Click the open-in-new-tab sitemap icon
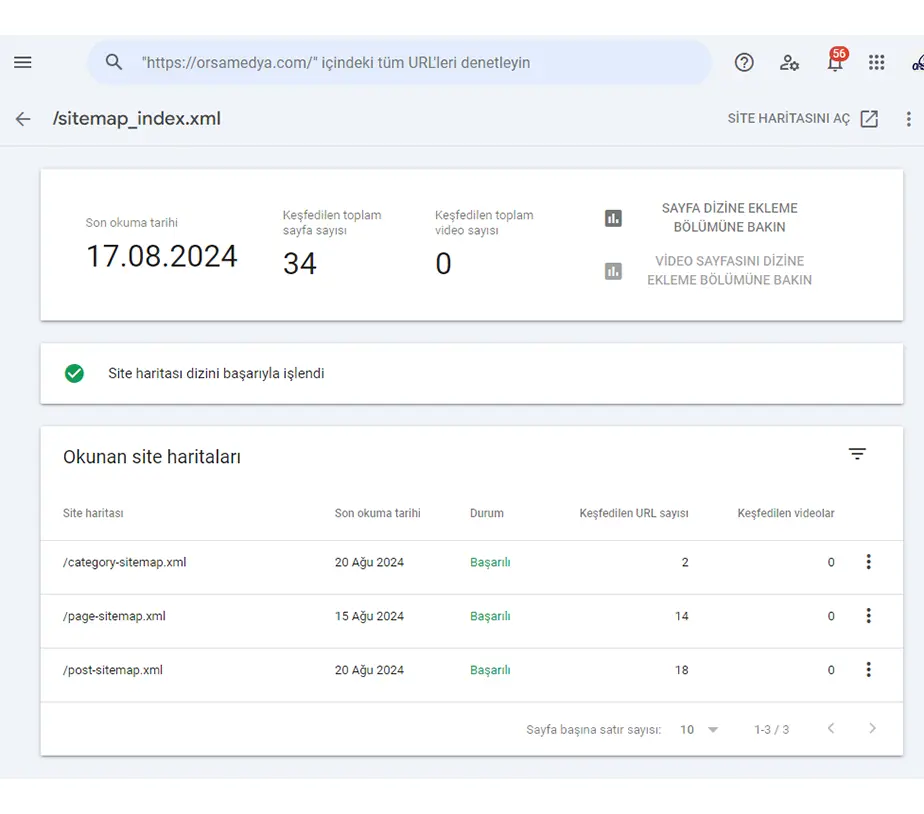This screenshot has width=924, height=814. point(869,118)
